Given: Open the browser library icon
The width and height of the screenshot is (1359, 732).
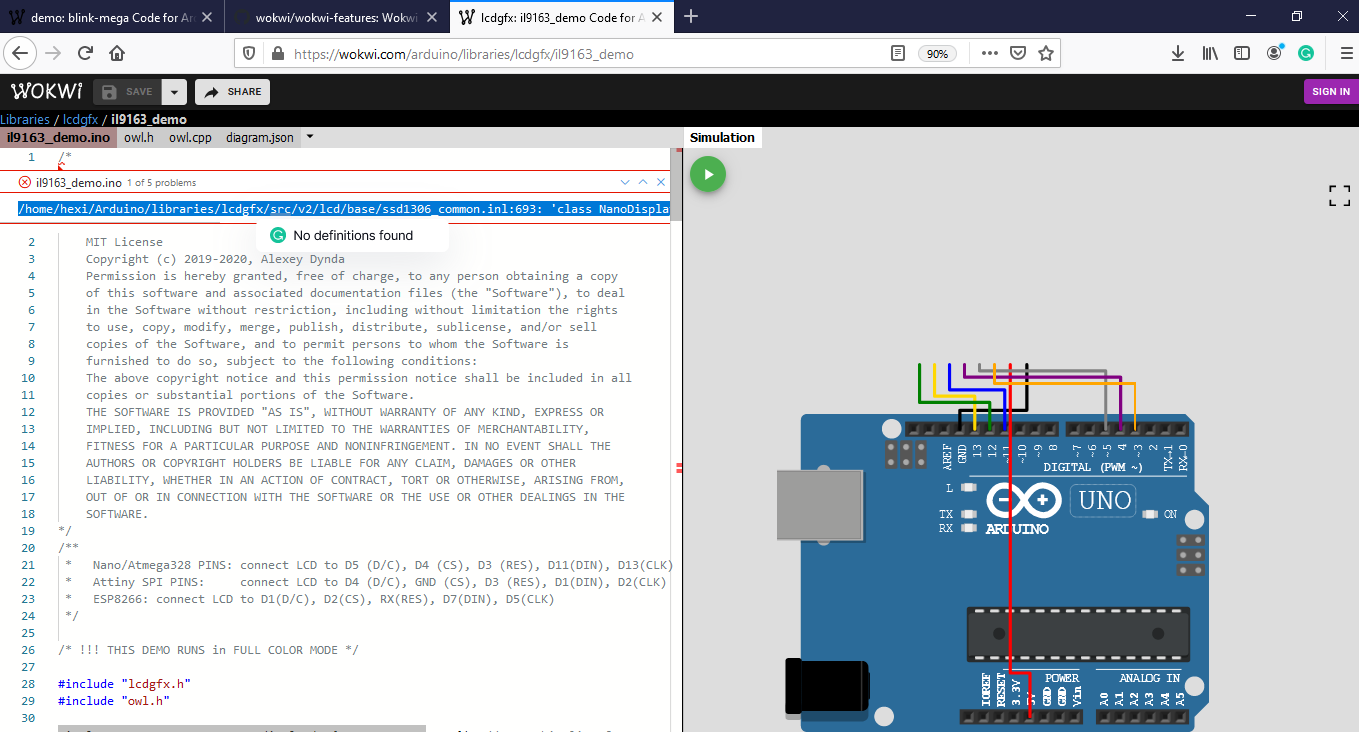Looking at the screenshot, I should (x=1210, y=53).
